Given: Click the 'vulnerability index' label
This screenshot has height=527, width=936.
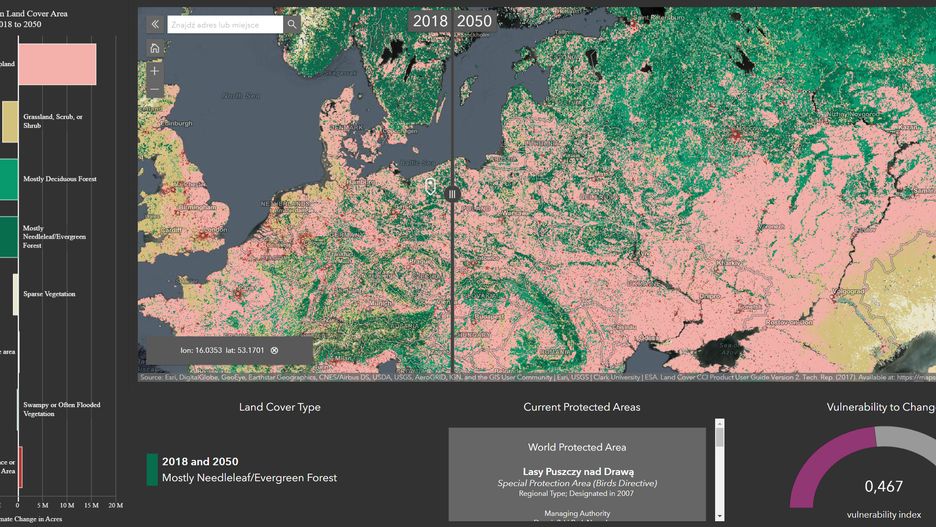Looking at the screenshot, I should pyautogui.click(x=884, y=514).
